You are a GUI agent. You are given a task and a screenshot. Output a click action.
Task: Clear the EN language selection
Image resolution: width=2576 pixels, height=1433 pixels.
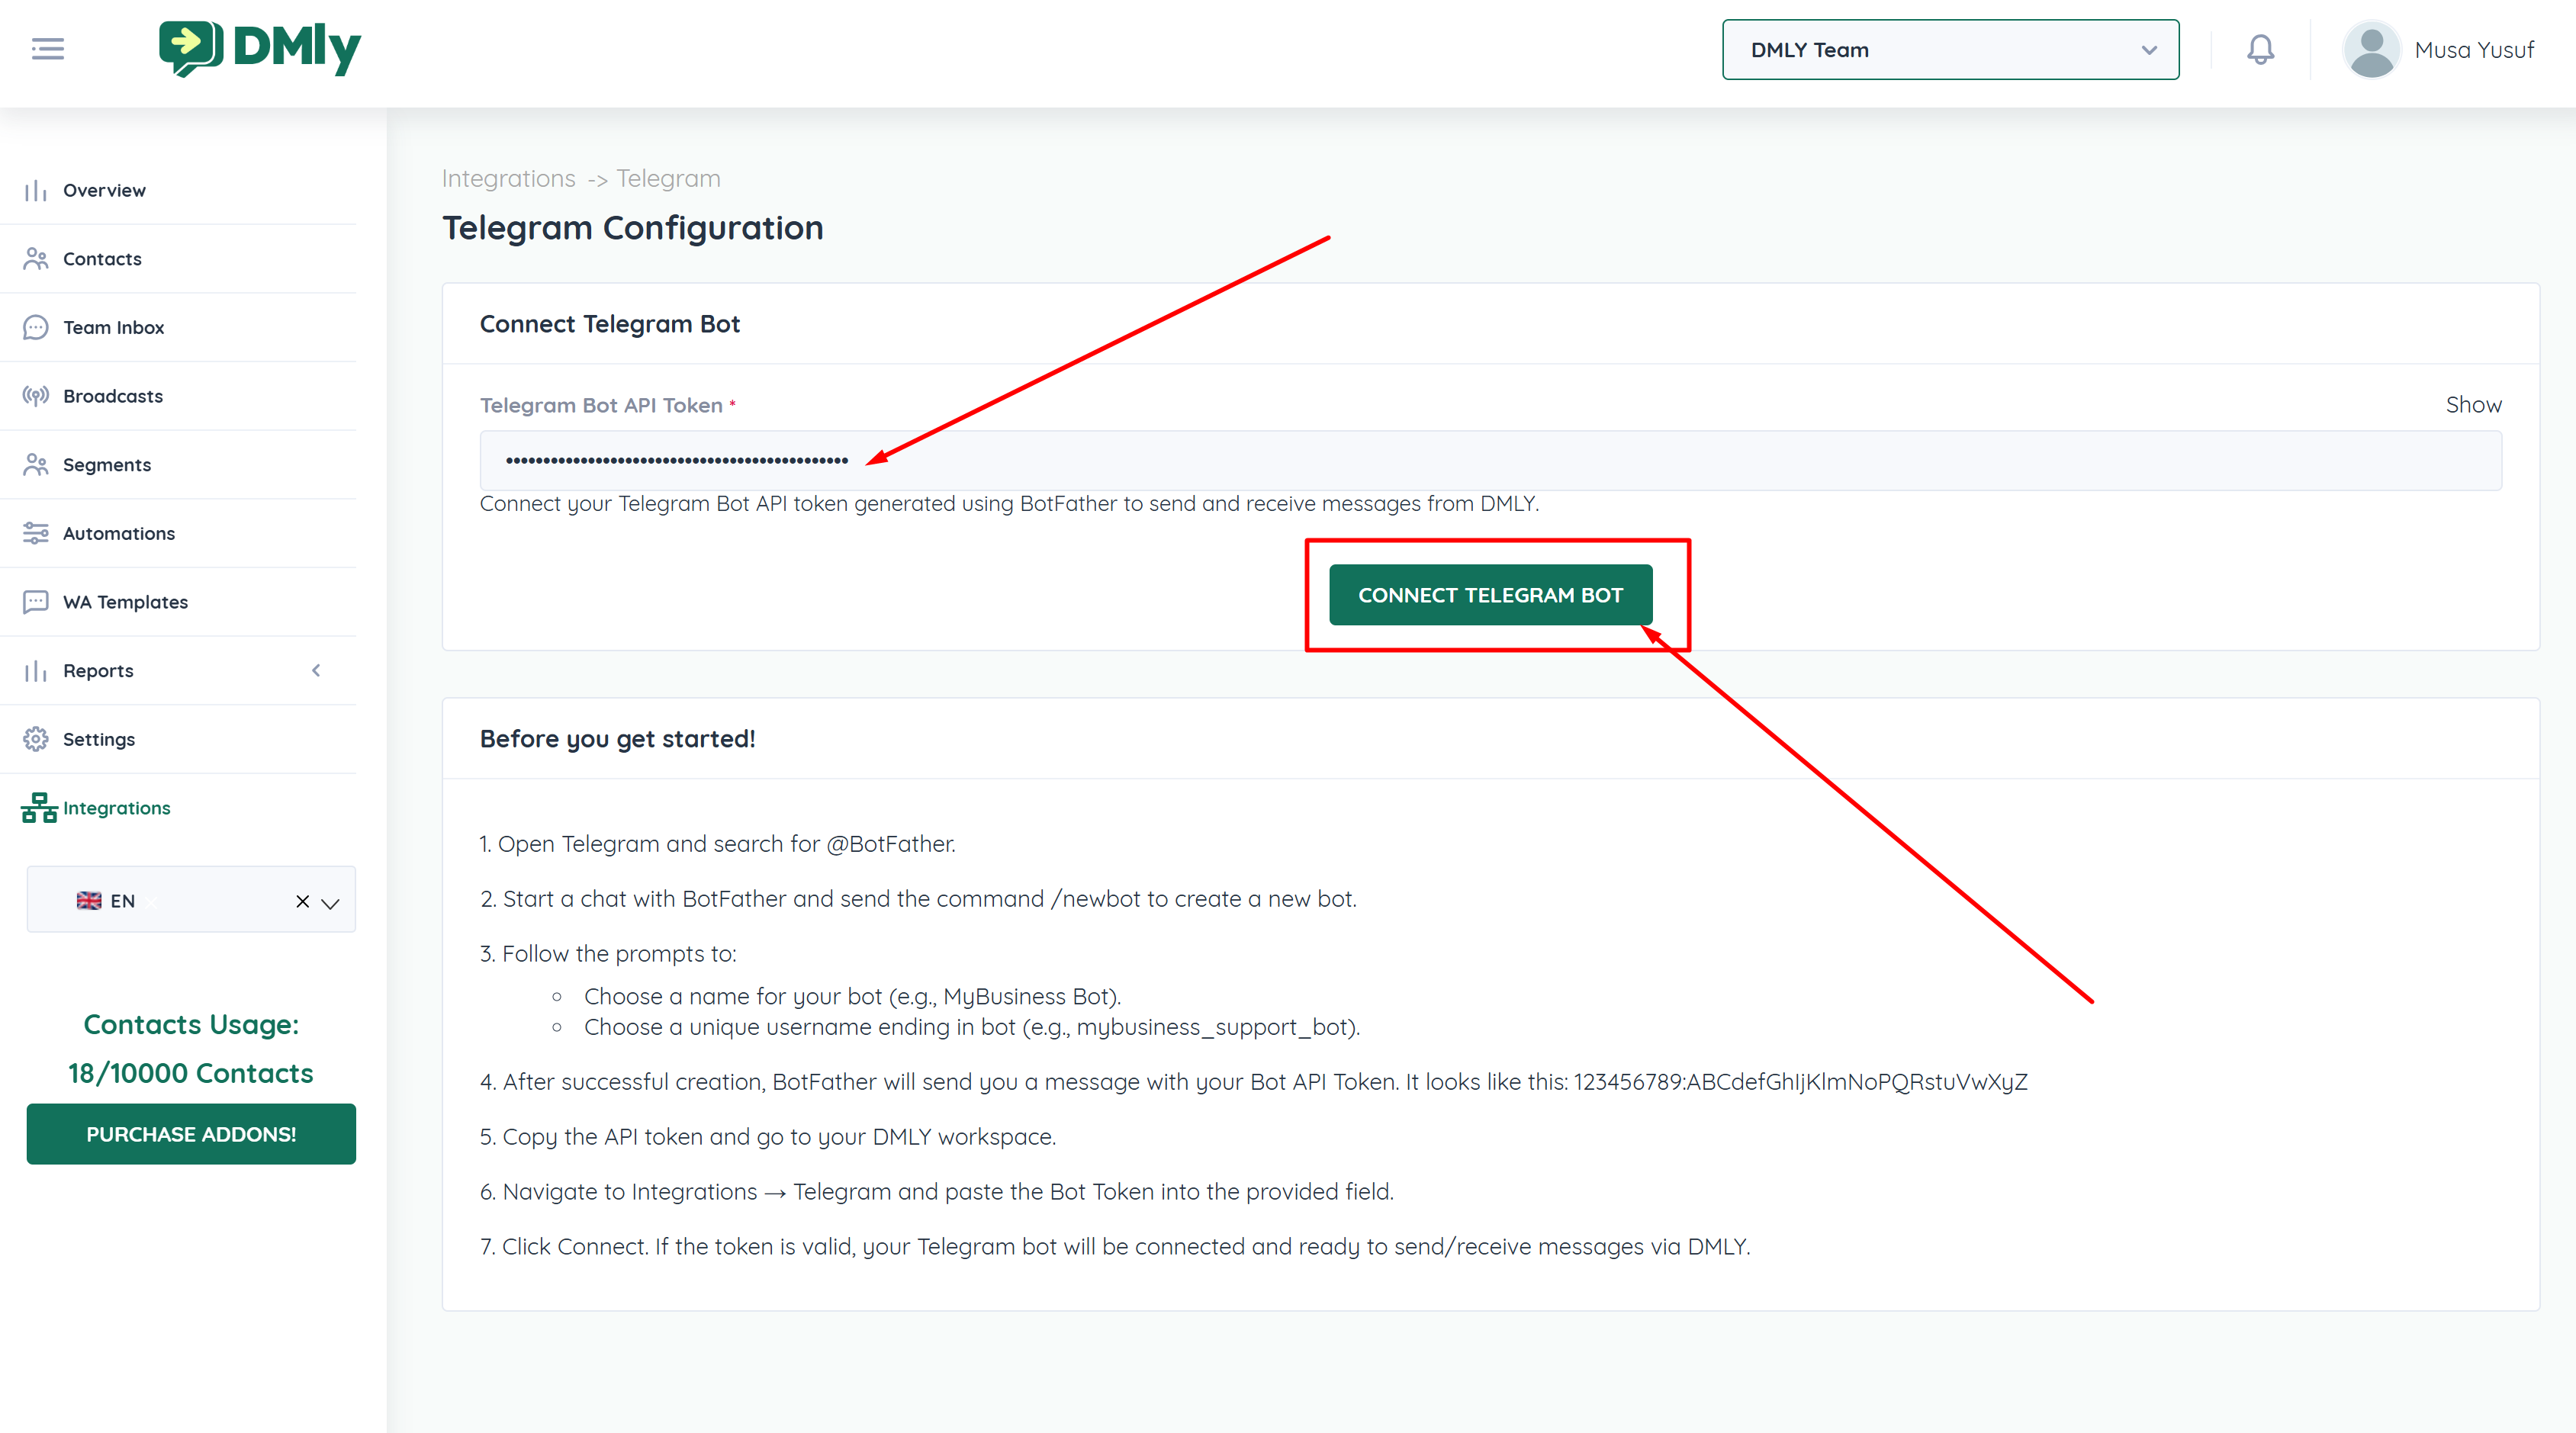tap(302, 902)
